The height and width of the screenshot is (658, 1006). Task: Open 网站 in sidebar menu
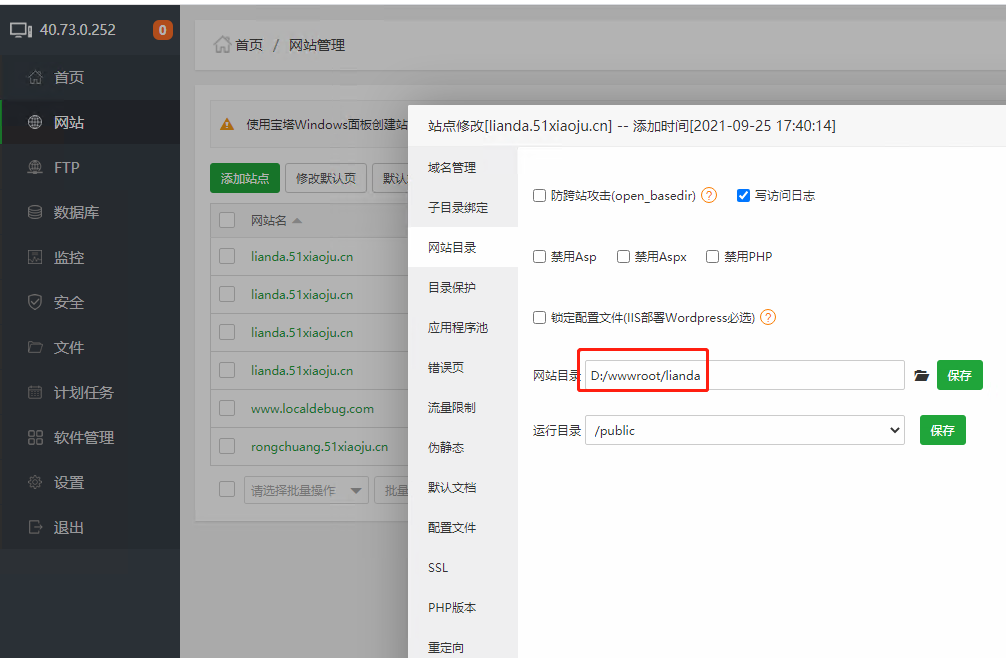tap(90, 122)
